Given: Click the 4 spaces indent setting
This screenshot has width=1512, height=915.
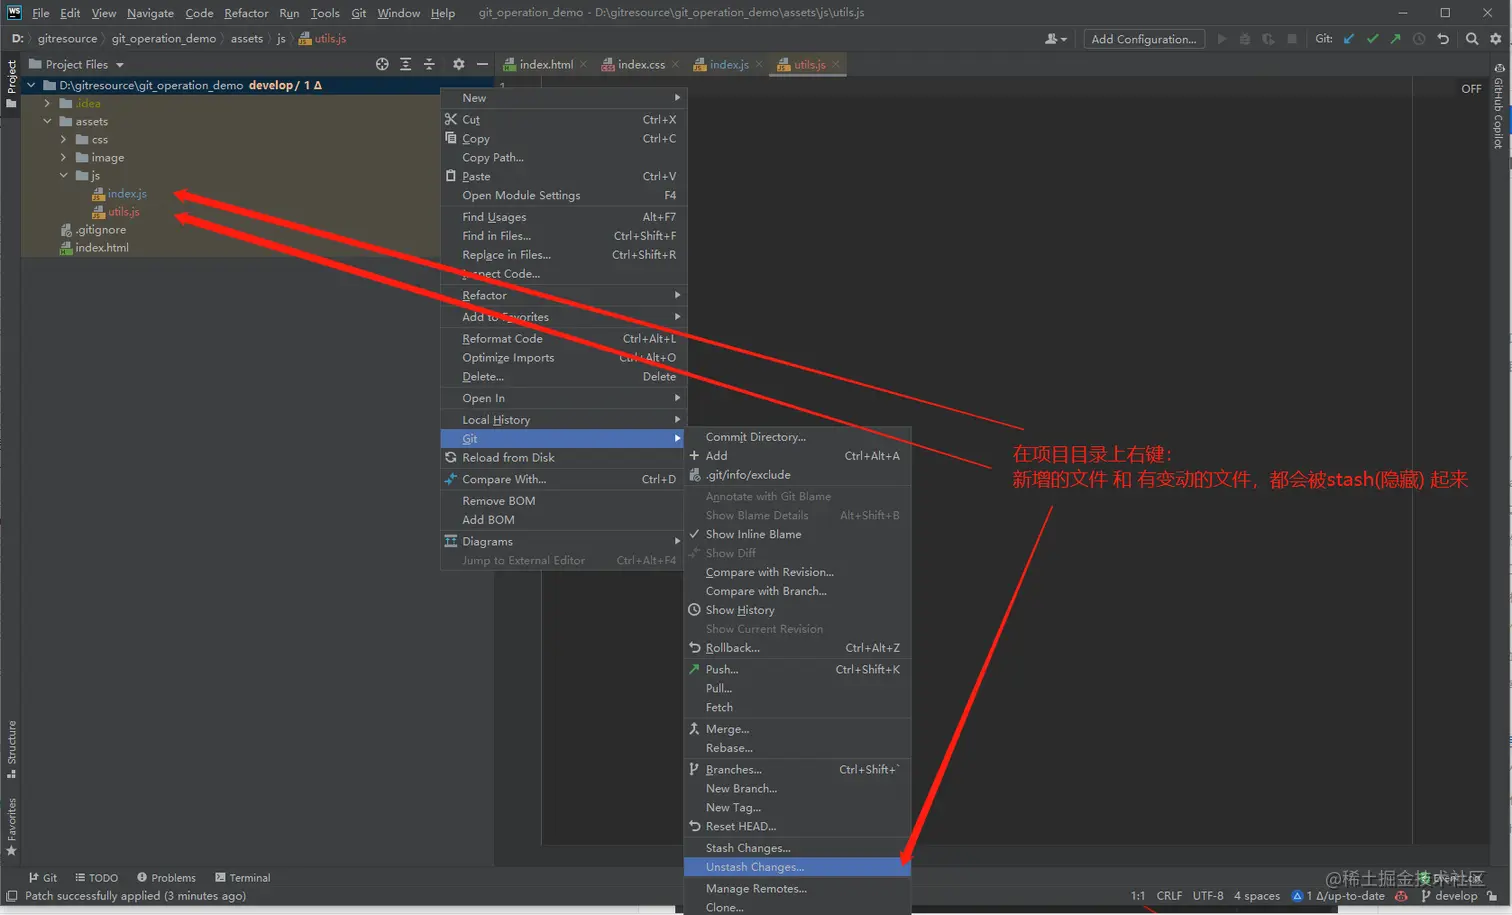Looking at the screenshot, I should point(1257,896).
